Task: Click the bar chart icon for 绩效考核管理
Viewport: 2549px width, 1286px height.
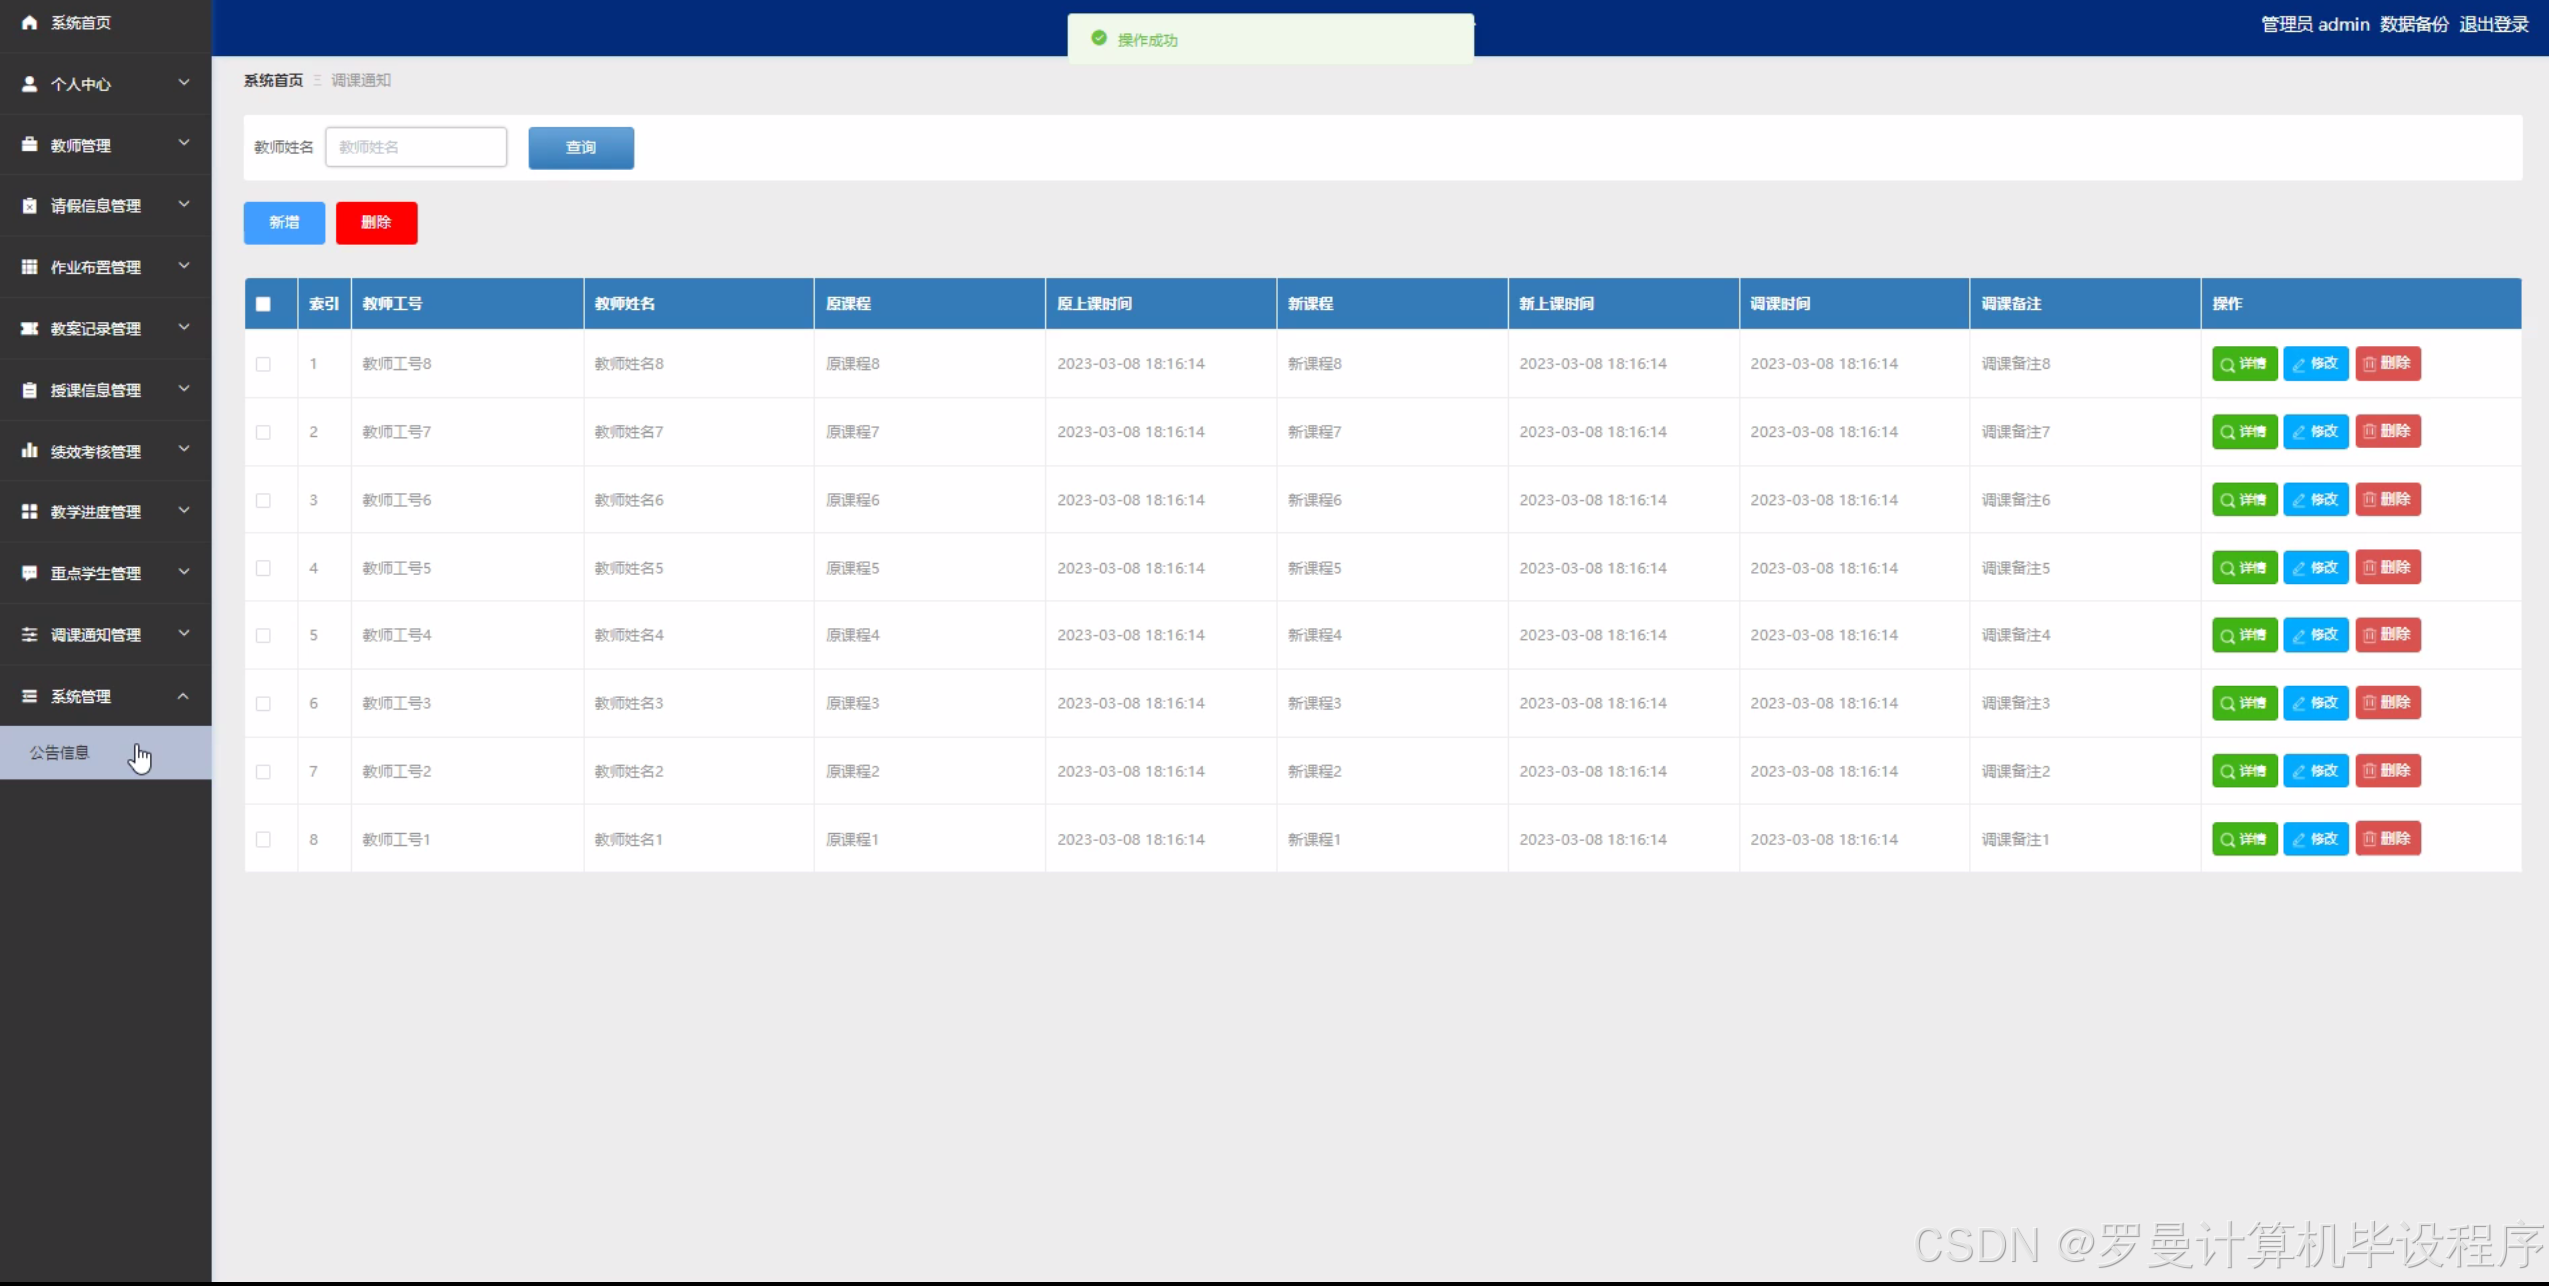Action: point(29,451)
